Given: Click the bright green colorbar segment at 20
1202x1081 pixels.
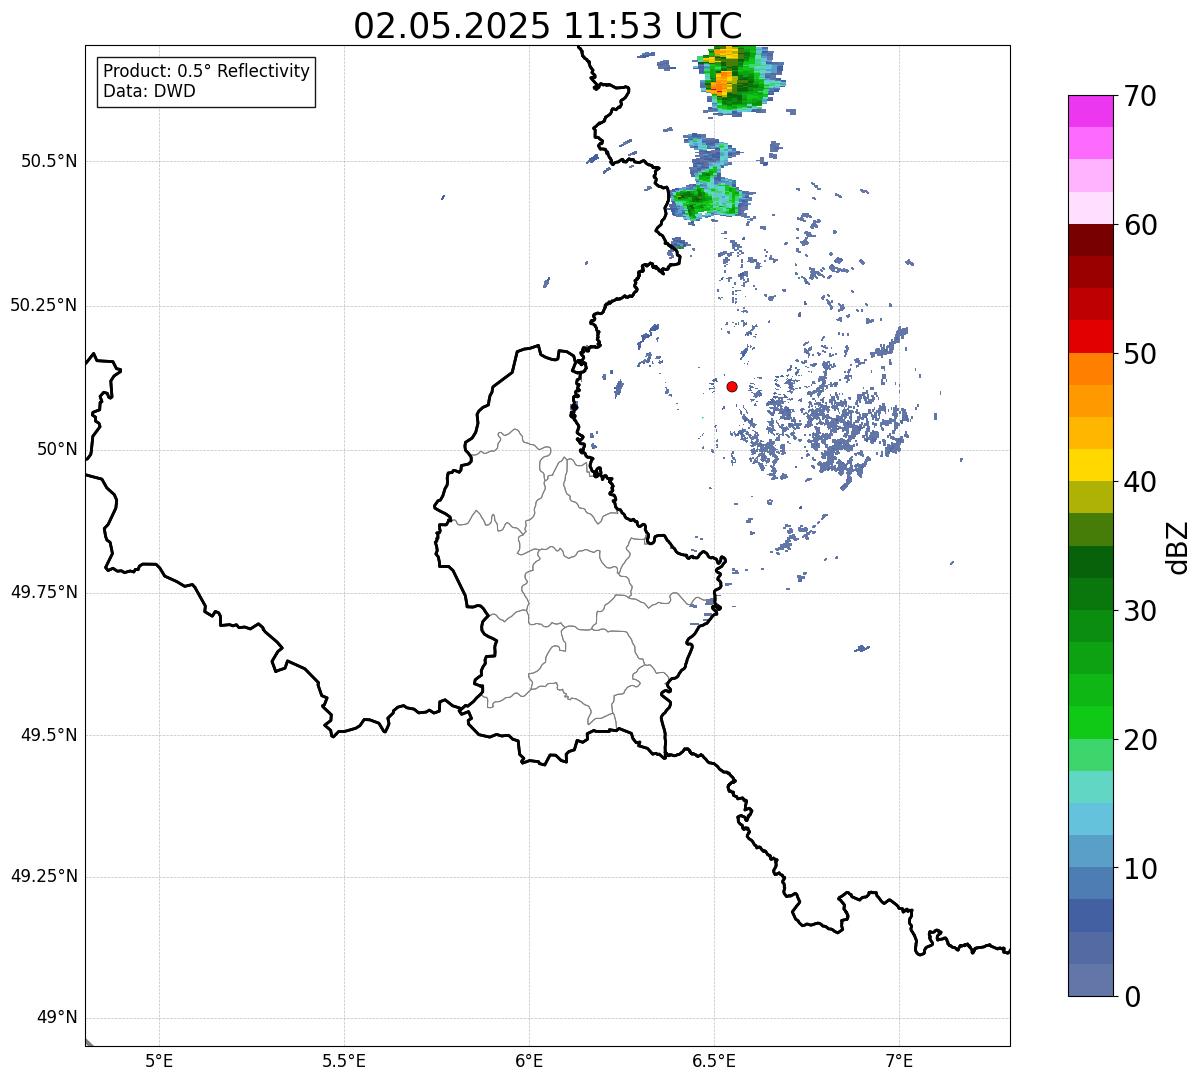Looking at the screenshot, I should (1090, 723).
